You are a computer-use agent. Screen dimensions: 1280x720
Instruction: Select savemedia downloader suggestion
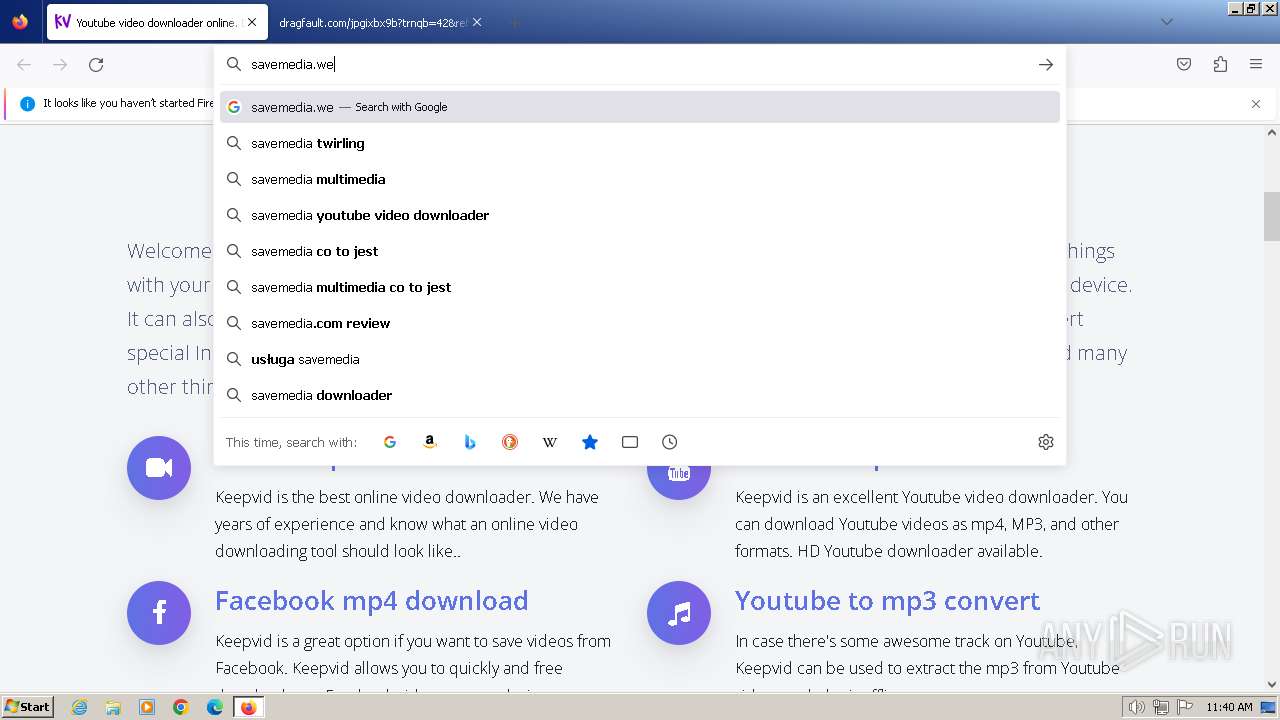pyautogui.click(x=640, y=395)
